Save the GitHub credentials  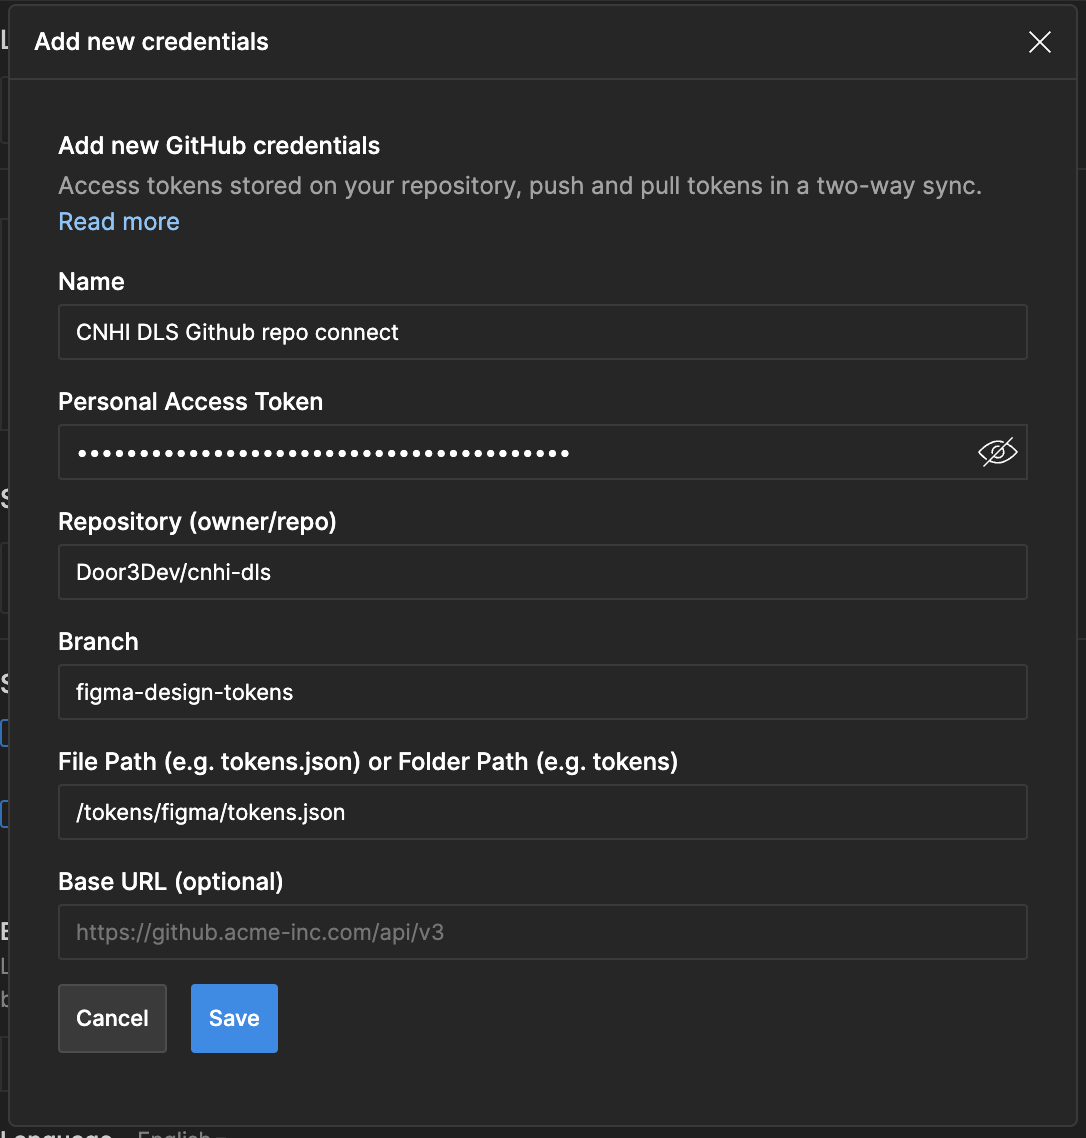coord(234,1018)
